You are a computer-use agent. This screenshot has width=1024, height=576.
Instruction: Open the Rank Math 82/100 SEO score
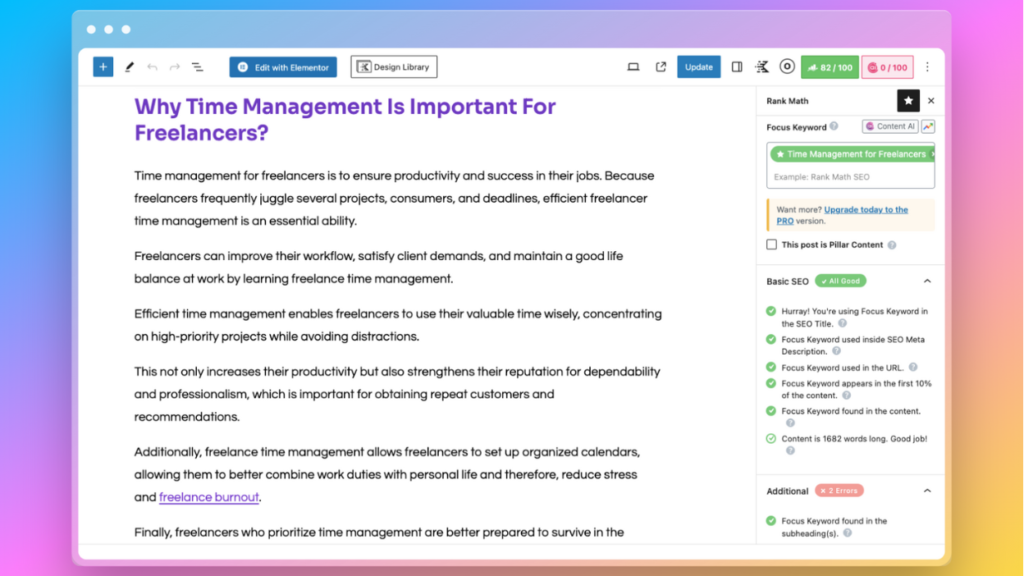tap(829, 67)
